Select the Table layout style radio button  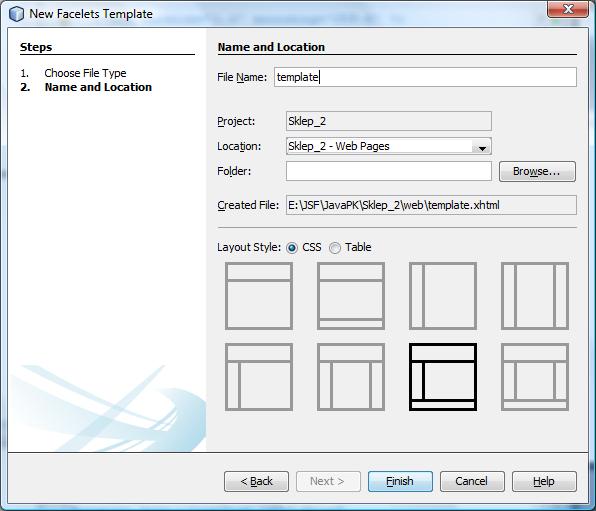click(335, 248)
